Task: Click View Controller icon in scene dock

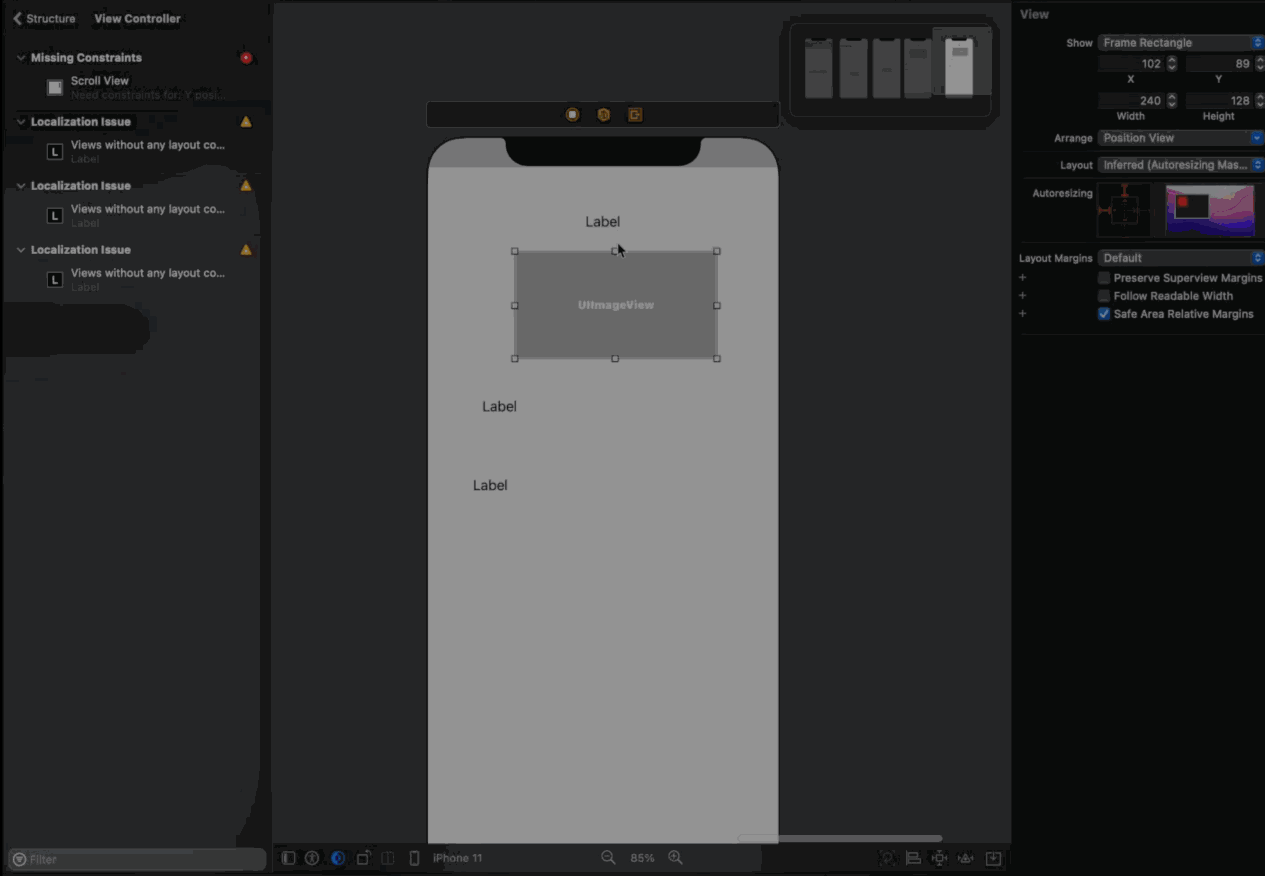Action: tap(573, 115)
